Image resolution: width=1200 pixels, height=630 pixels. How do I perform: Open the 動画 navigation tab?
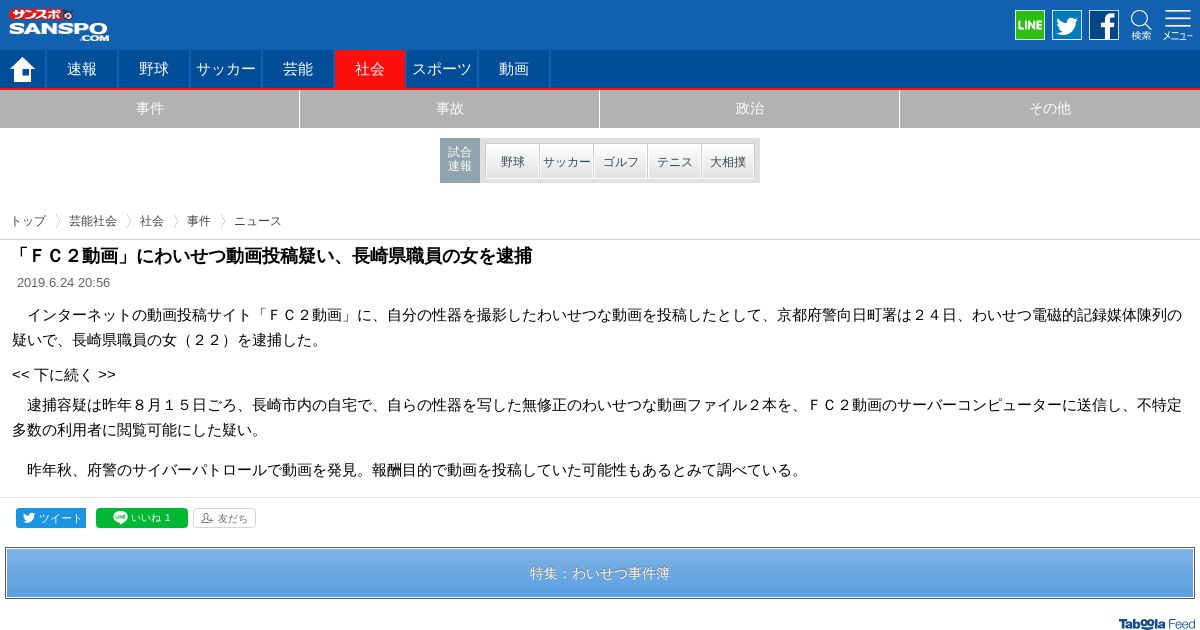[514, 69]
